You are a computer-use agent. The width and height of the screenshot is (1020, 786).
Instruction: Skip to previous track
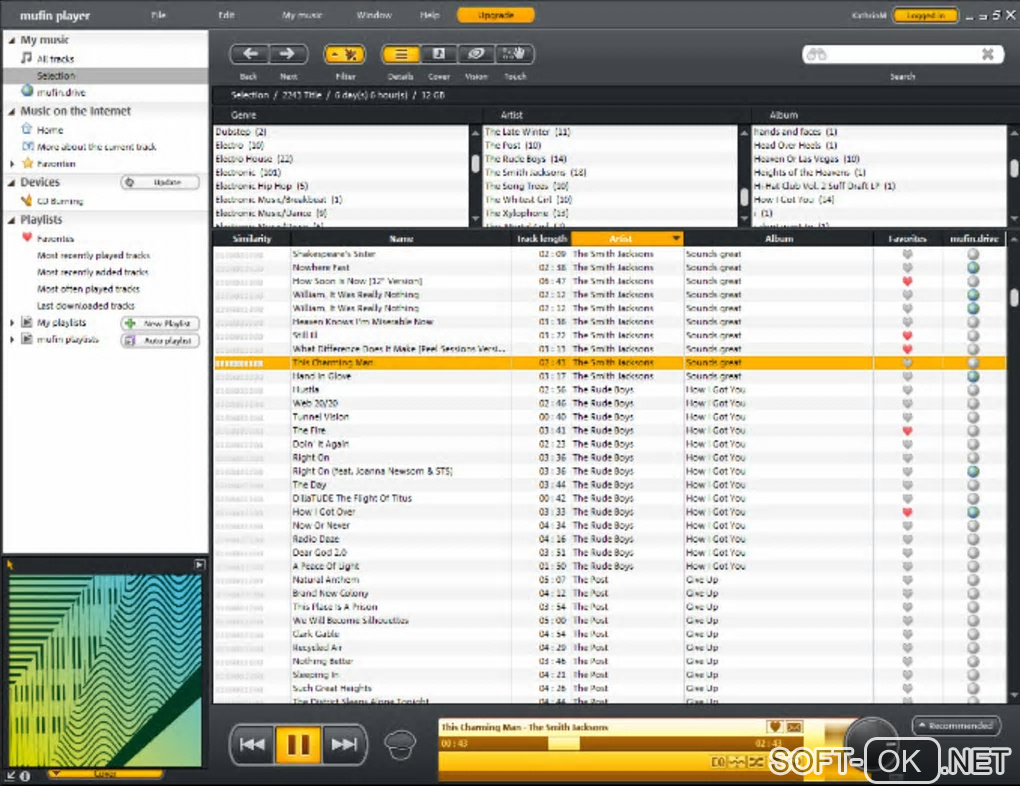click(x=252, y=744)
